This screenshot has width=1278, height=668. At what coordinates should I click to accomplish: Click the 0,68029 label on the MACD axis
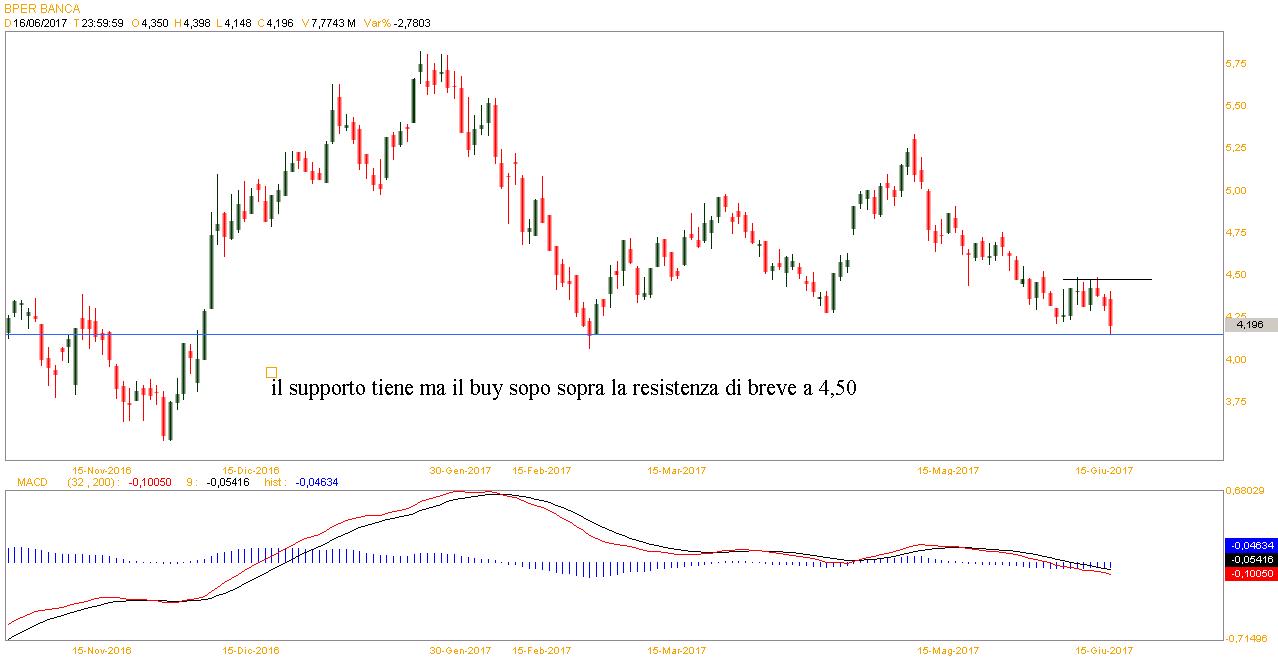pos(1246,491)
